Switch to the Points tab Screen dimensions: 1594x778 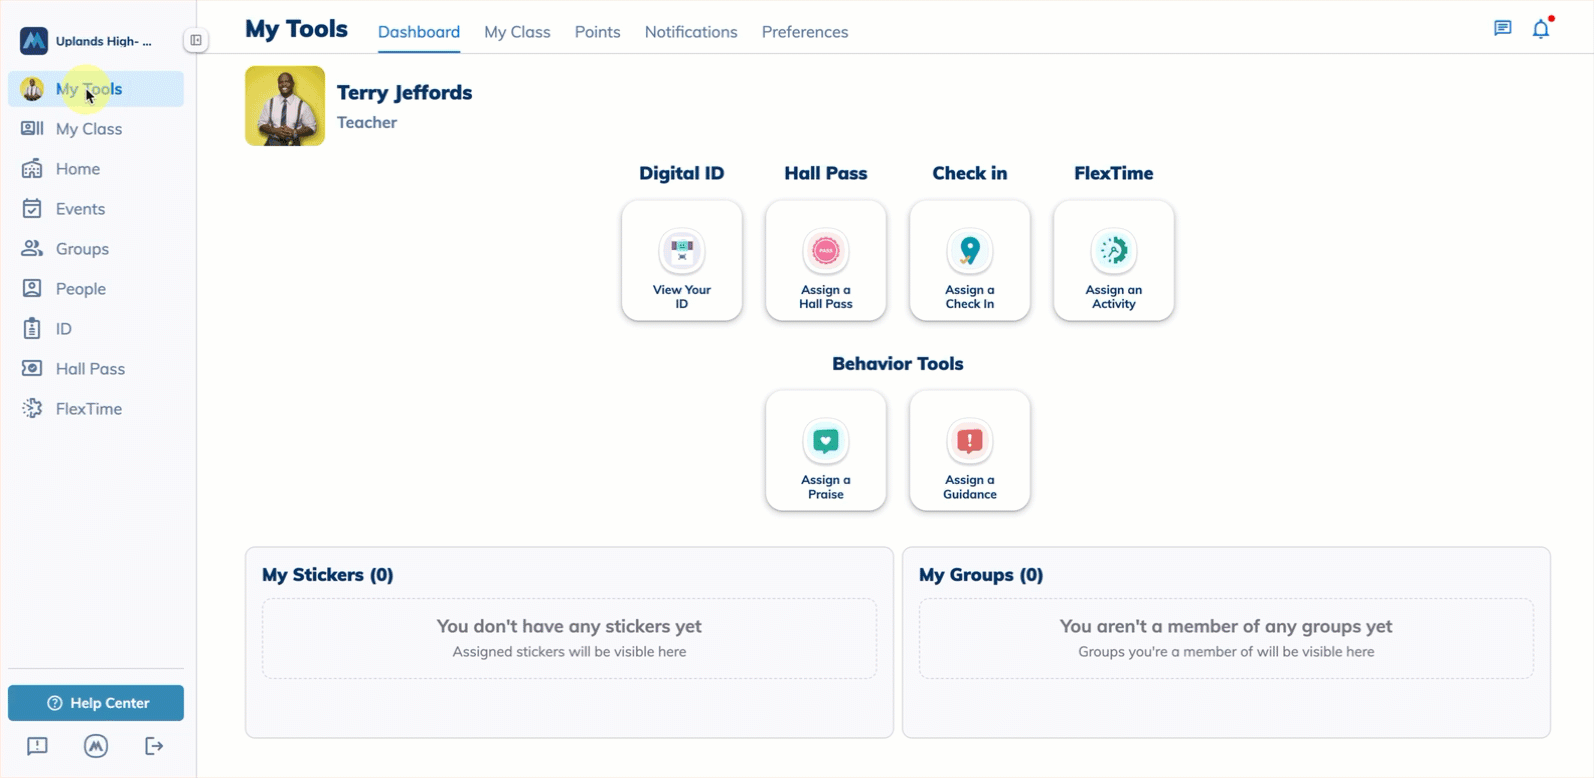tap(597, 32)
